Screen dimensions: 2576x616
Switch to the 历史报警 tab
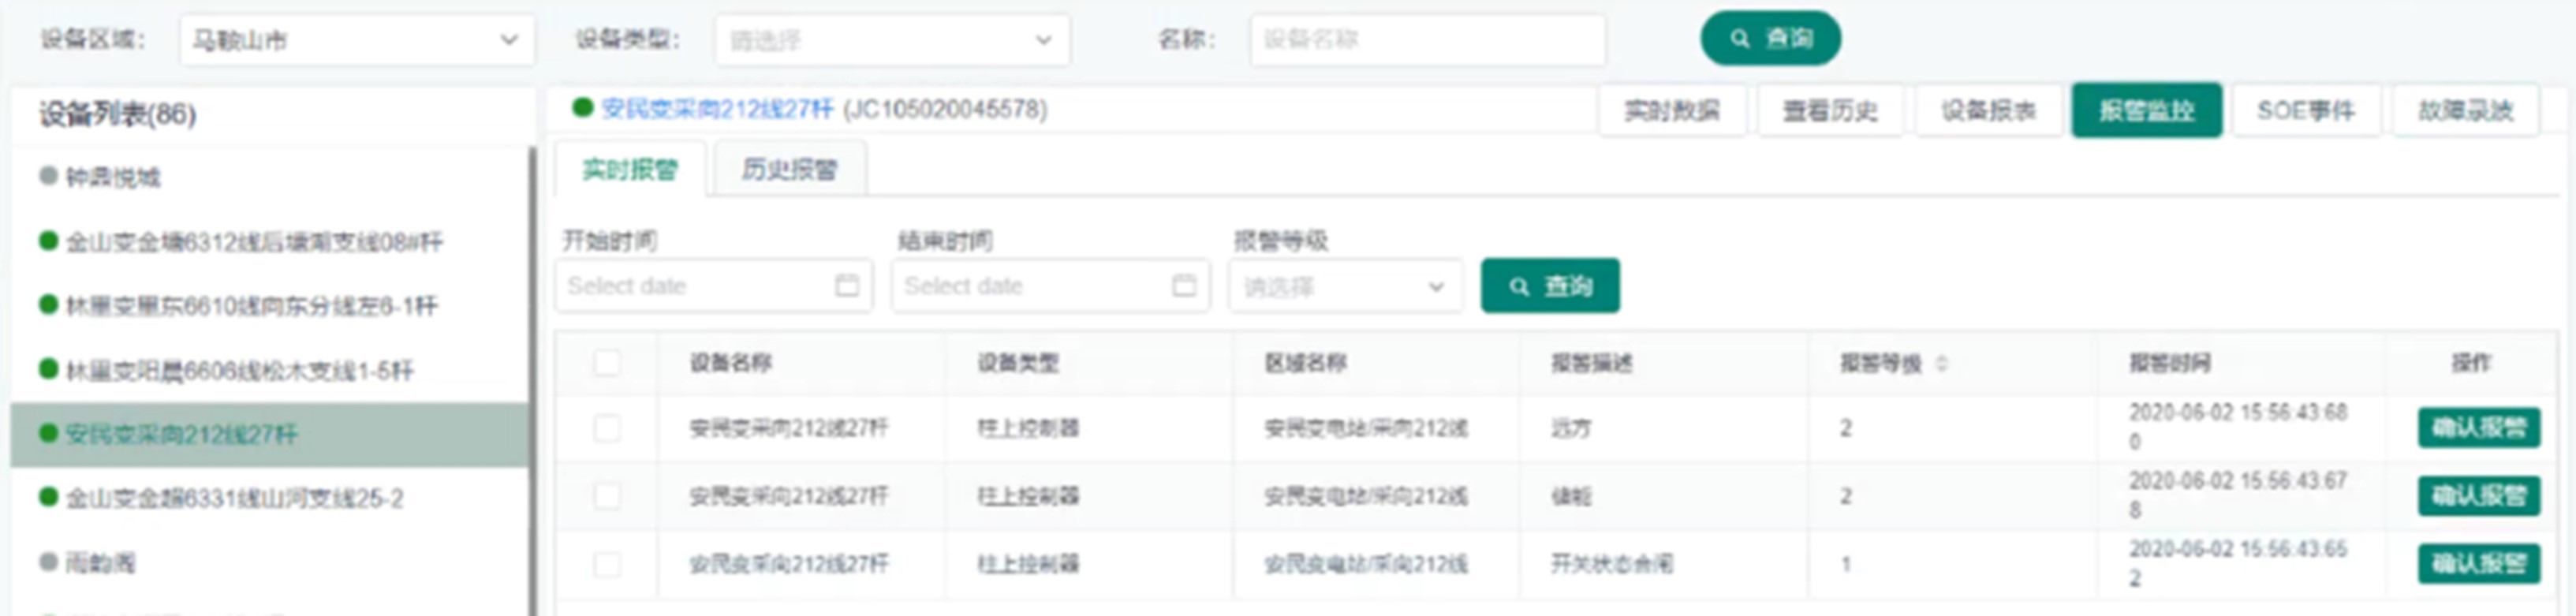point(788,170)
